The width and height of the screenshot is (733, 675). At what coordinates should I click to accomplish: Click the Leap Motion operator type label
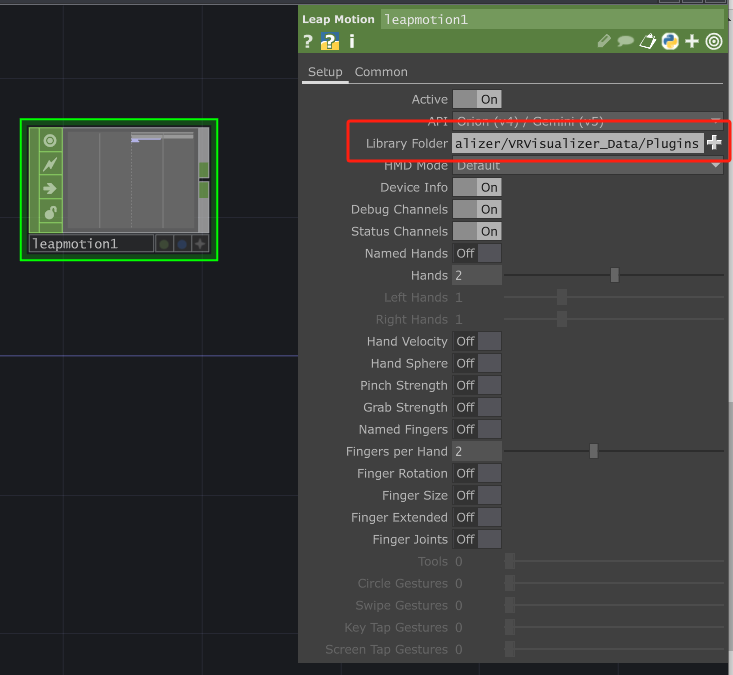click(x=338, y=19)
